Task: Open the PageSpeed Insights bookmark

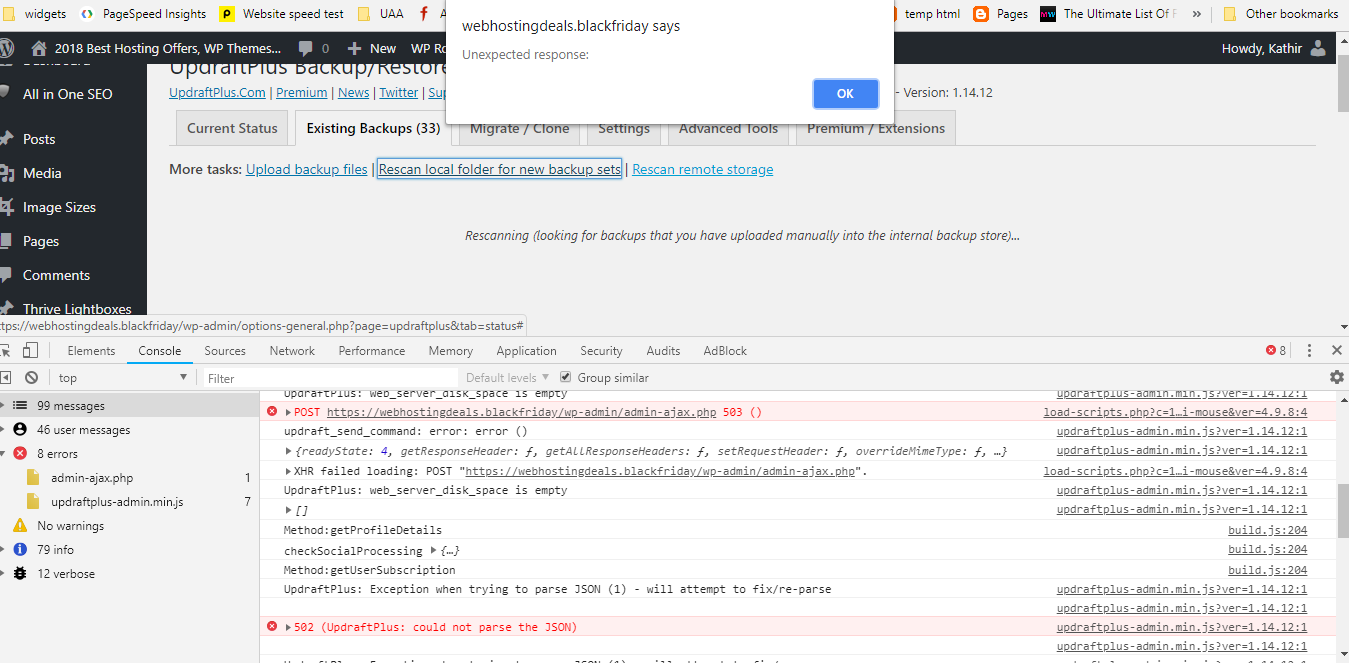Action: pyautogui.click(x=144, y=14)
